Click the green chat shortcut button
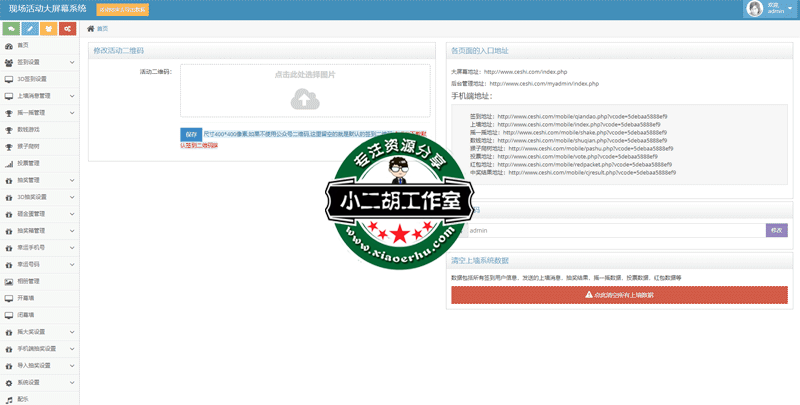This screenshot has height=405, width=800. 10,29
